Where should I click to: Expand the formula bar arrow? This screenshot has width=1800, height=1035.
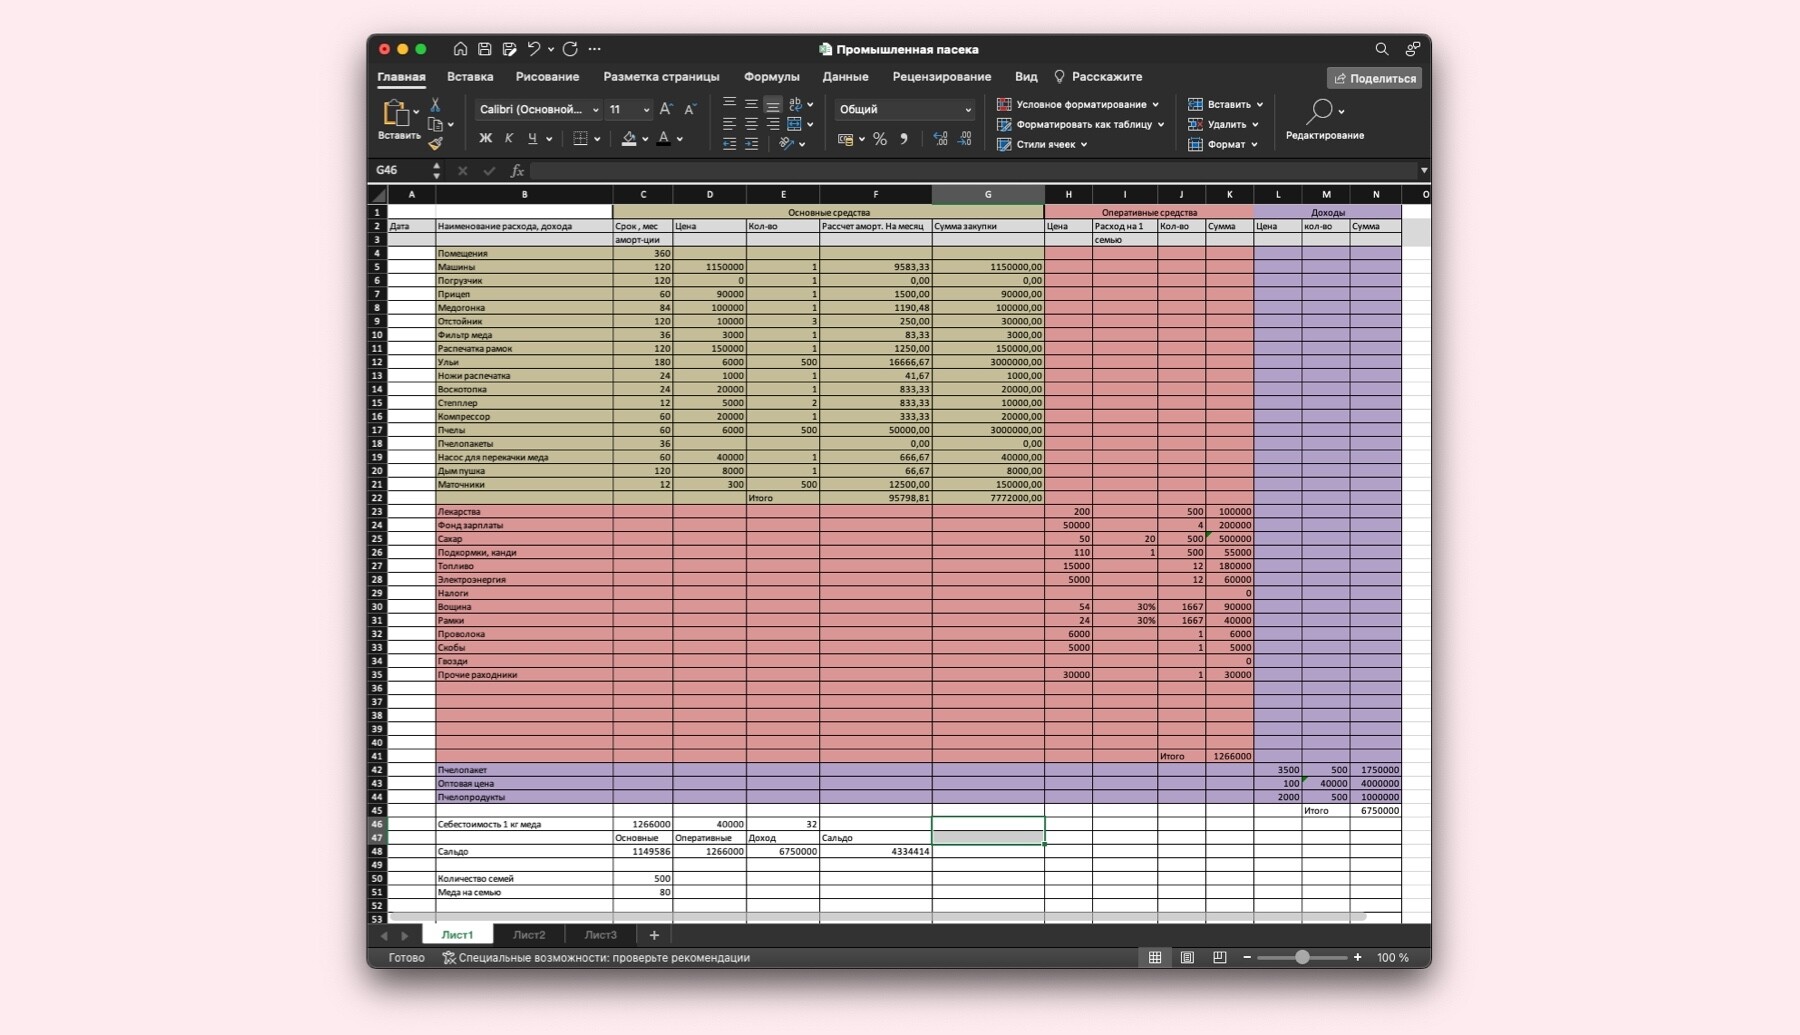[x=1424, y=171]
